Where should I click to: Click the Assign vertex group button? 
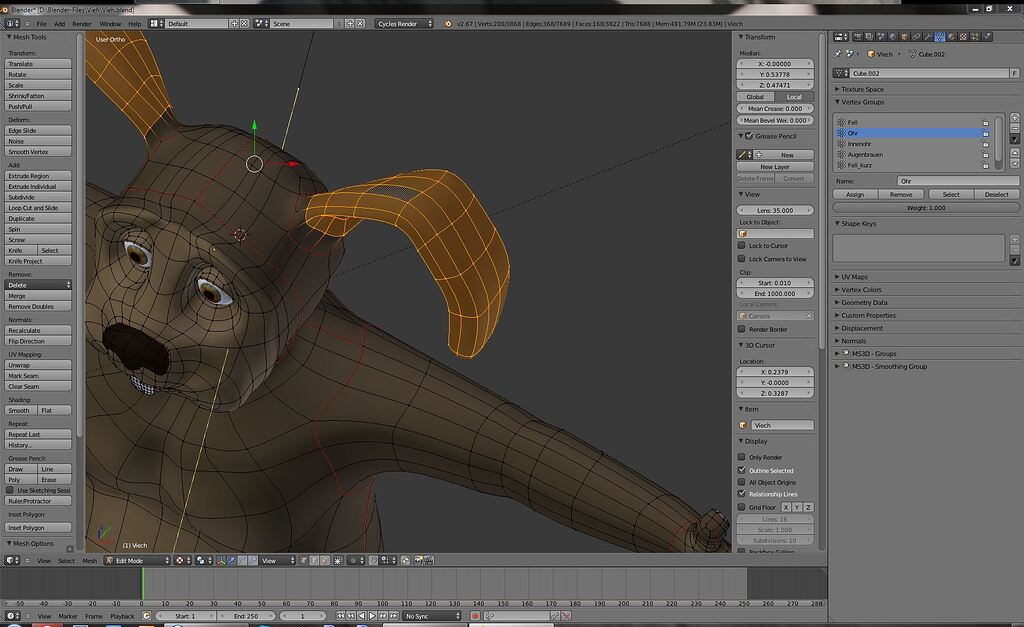tap(855, 194)
